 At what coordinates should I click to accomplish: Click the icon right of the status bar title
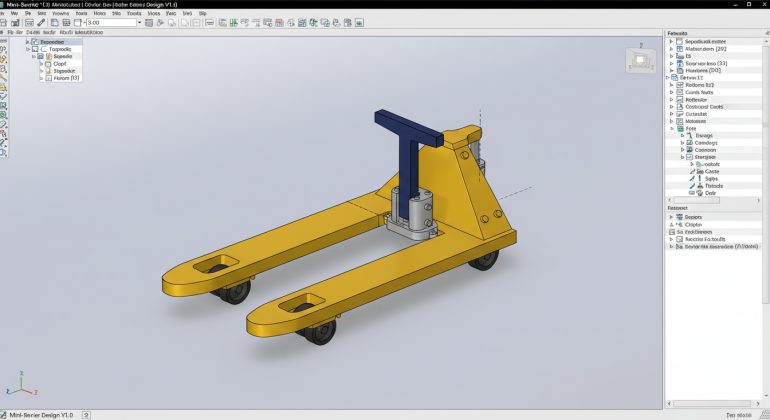click(x=86, y=414)
